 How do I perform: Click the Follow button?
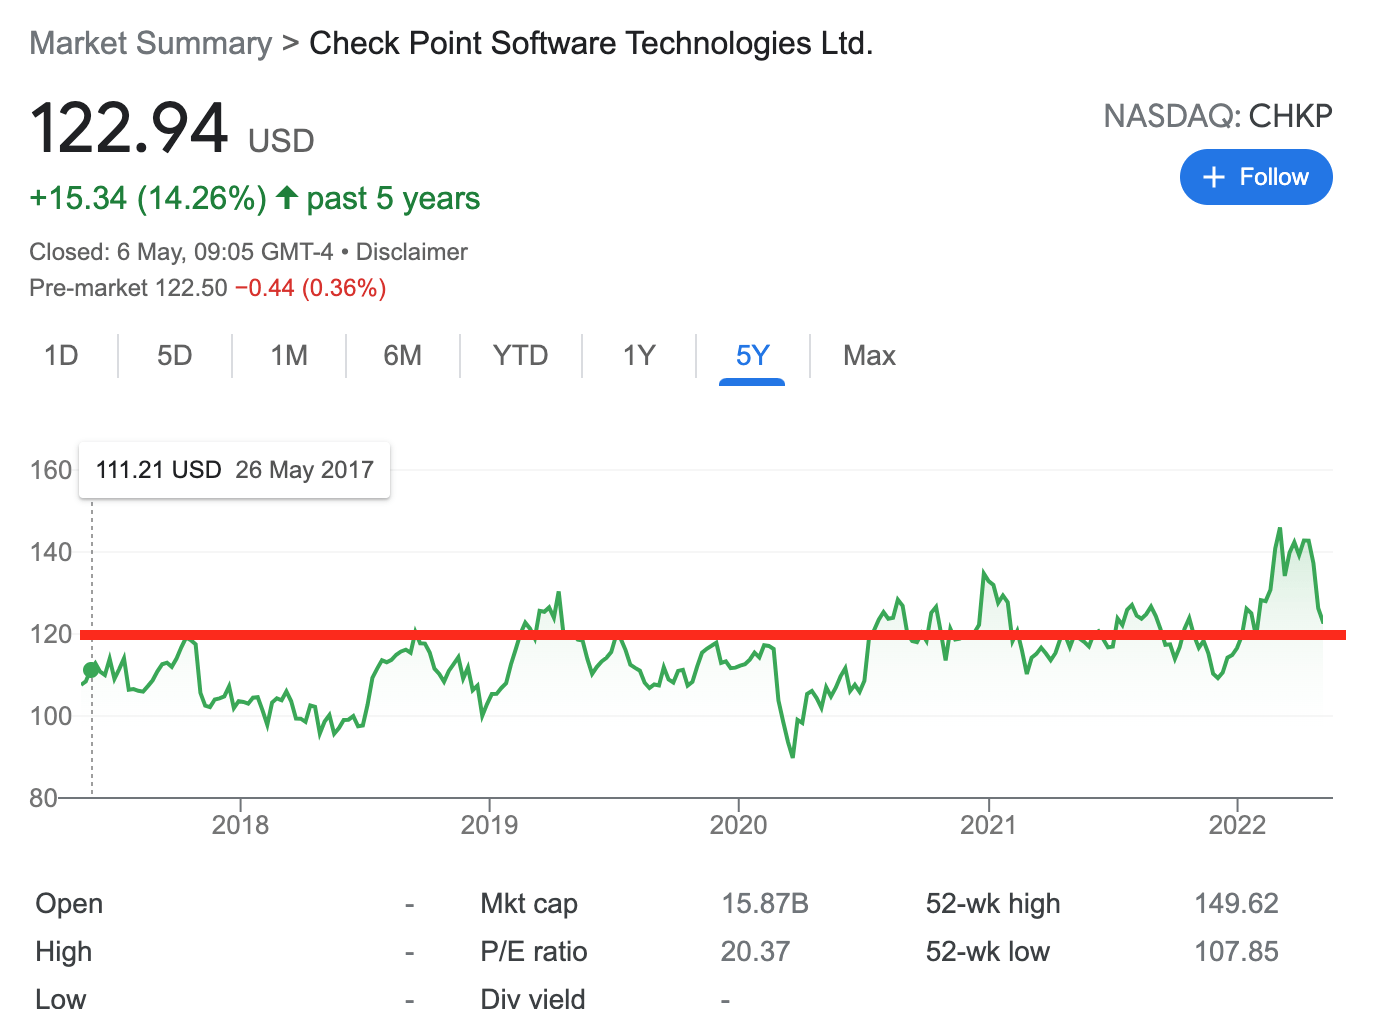[x=1256, y=177]
